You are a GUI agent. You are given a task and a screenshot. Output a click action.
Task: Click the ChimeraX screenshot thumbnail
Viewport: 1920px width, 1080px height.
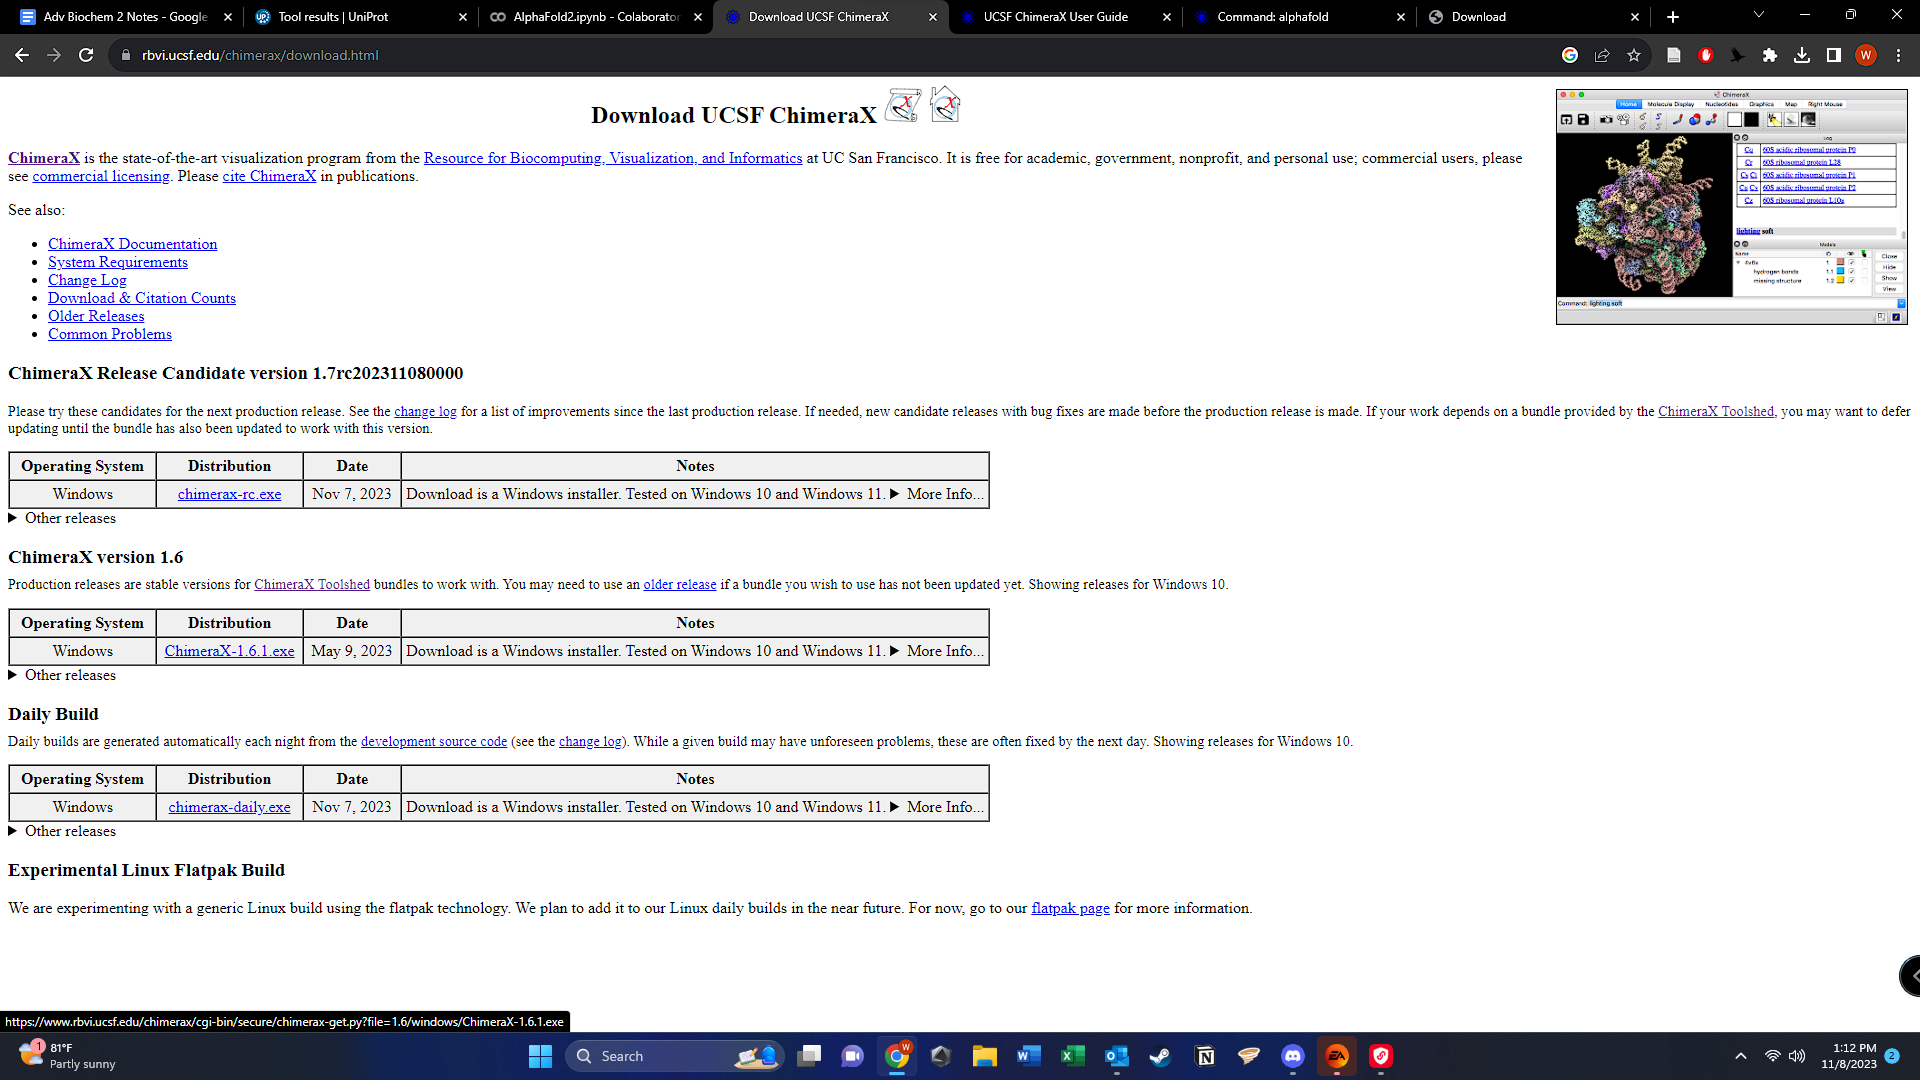tap(1731, 207)
